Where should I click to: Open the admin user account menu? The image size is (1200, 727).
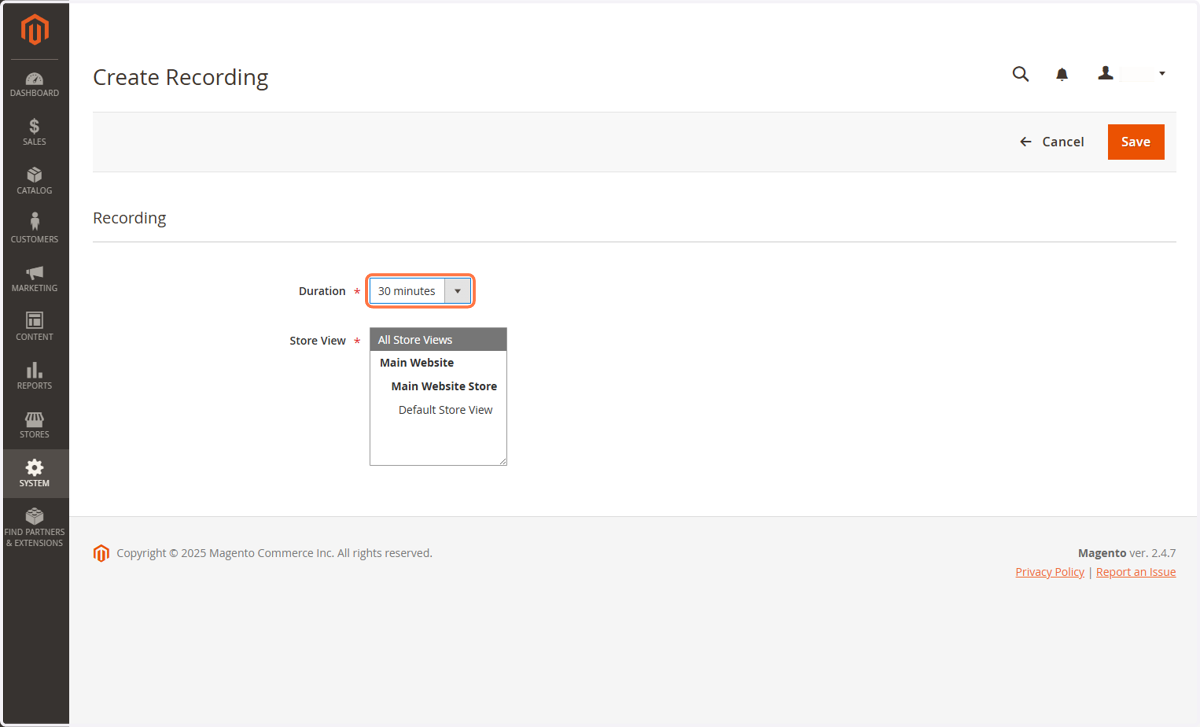point(1133,74)
